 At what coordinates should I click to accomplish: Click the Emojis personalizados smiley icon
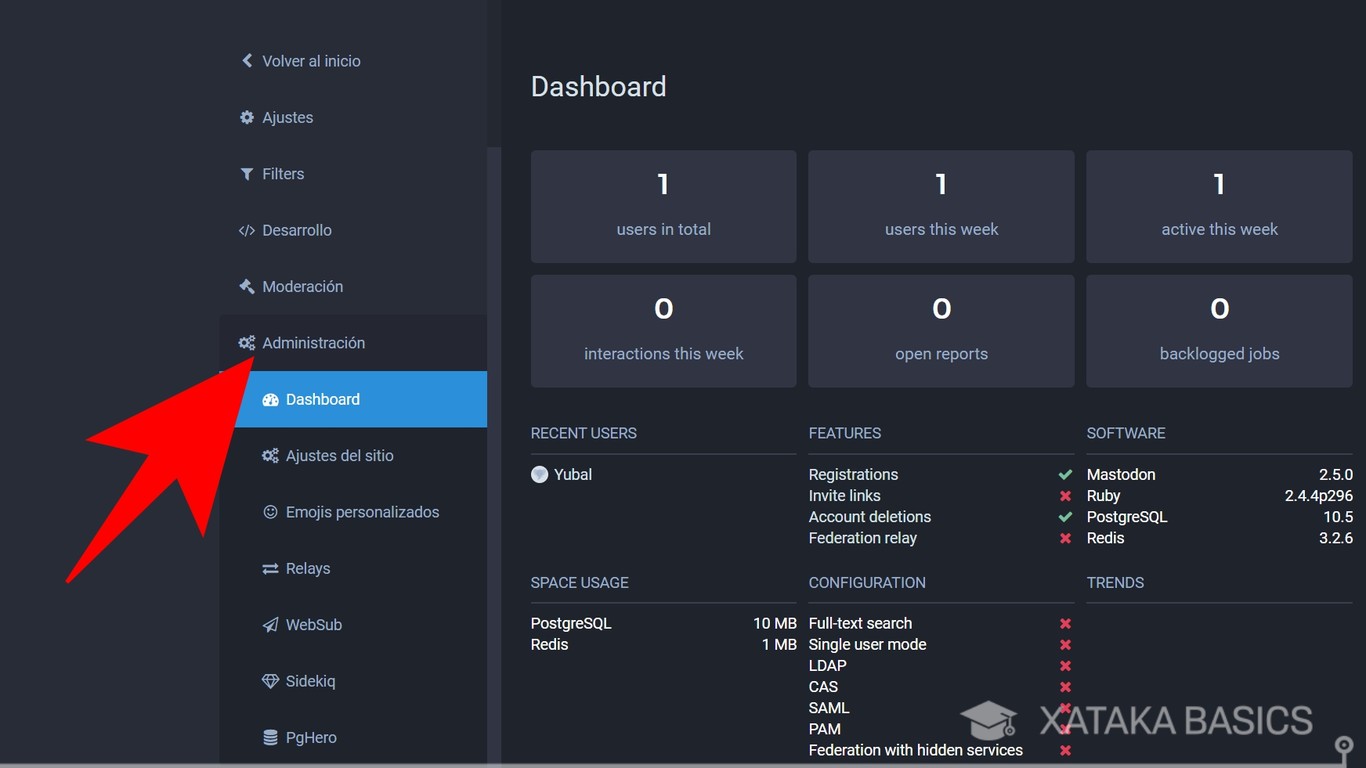point(269,511)
